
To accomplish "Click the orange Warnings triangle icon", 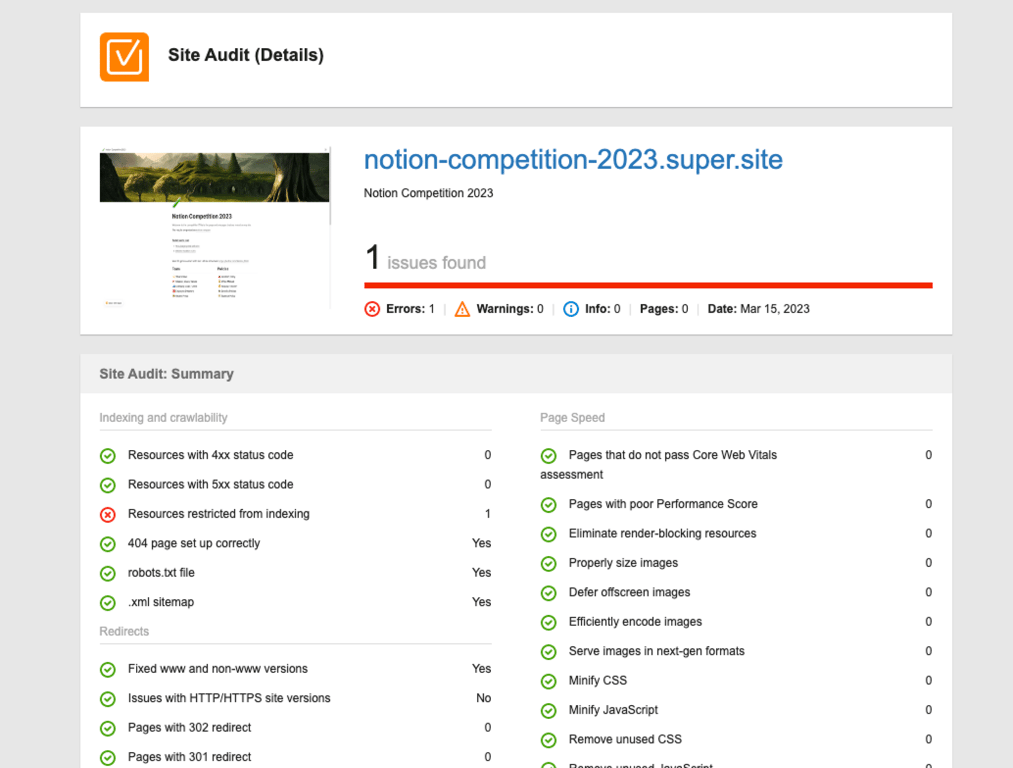I will (x=463, y=309).
